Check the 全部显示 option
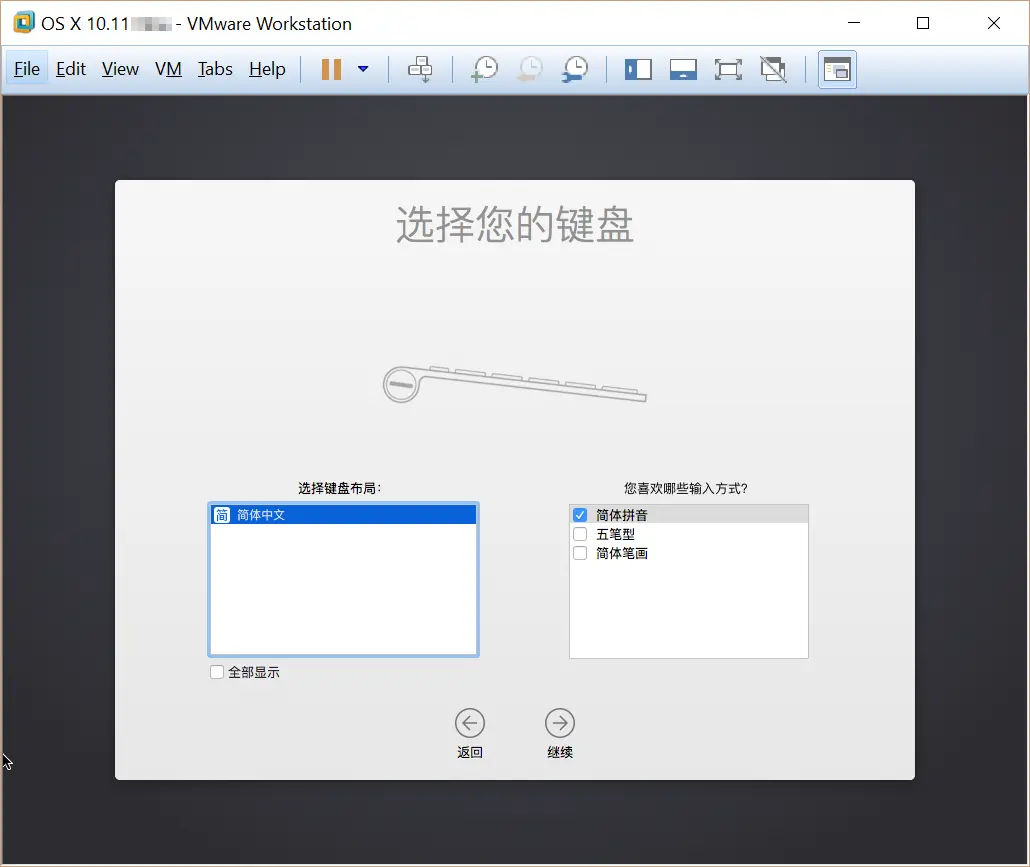The image size is (1030, 867). [x=216, y=671]
